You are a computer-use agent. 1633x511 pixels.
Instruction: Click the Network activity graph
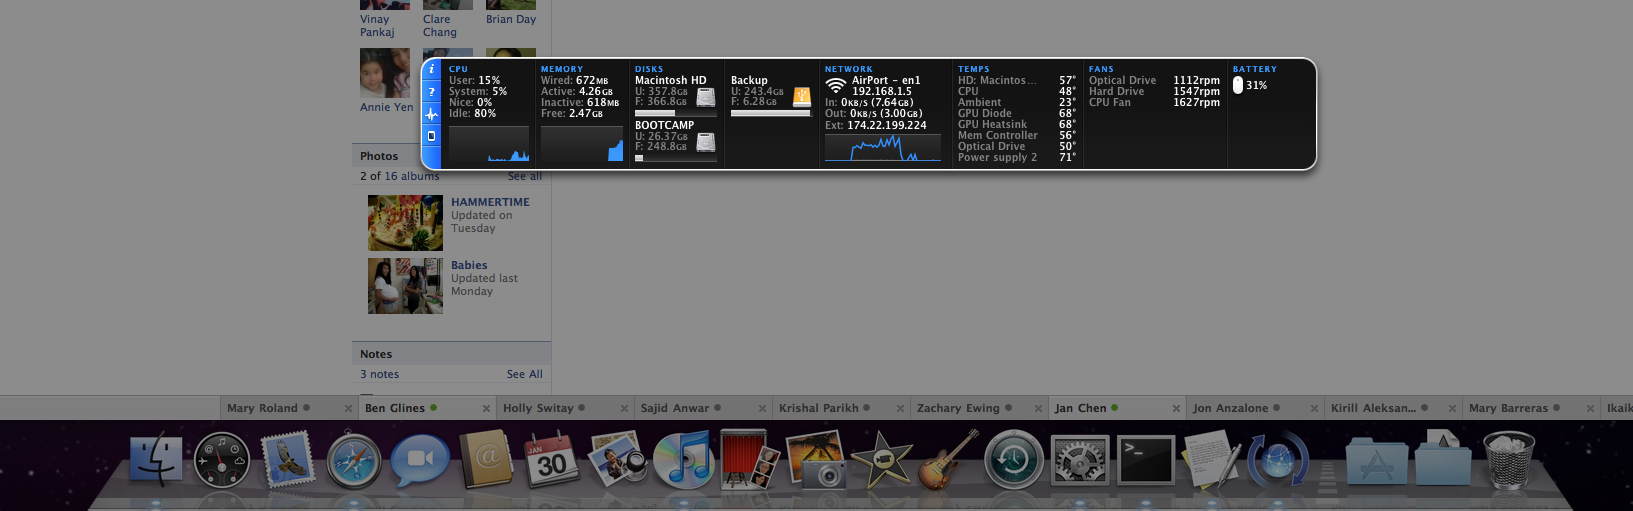point(883,147)
